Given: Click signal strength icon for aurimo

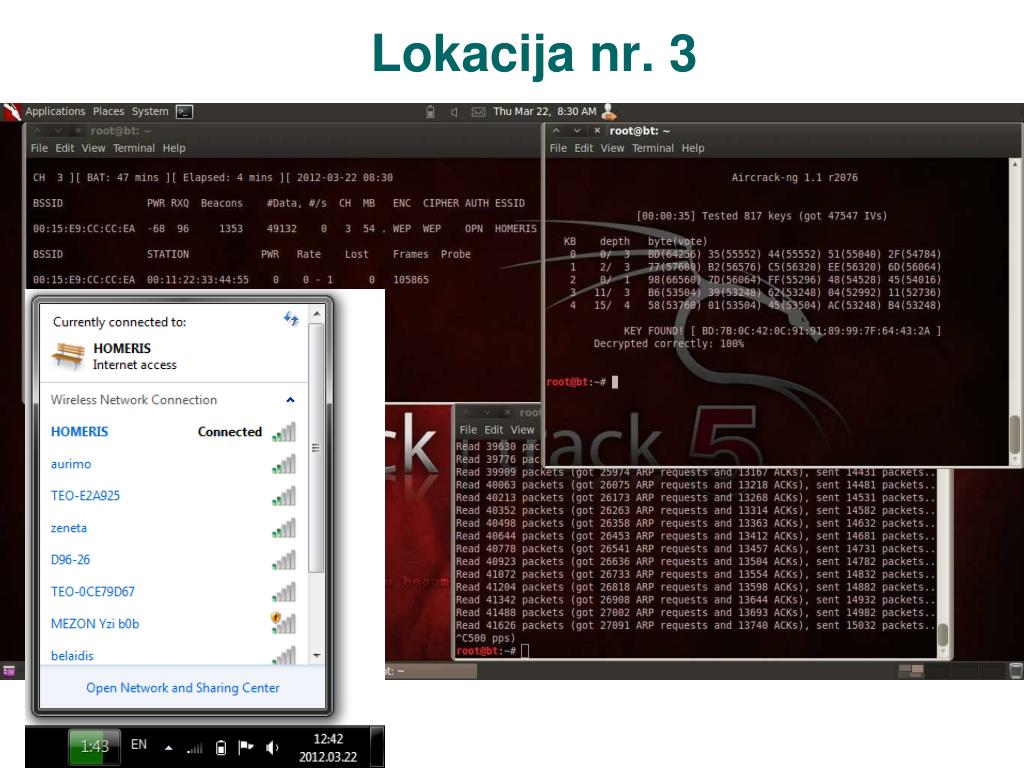Looking at the screenshot, I should (284, 464).
